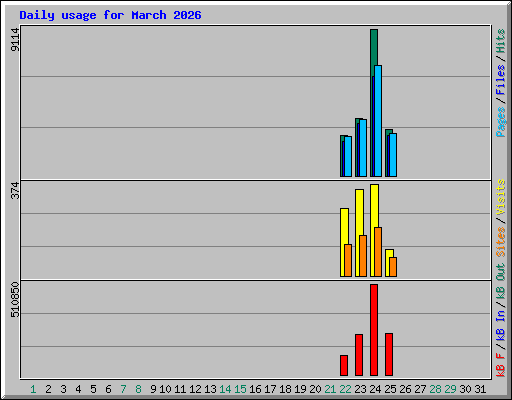This screenshot has height=400, width=512.
Task: Click the orange 'Sites' legend label
Action: [x=500, y=242]
